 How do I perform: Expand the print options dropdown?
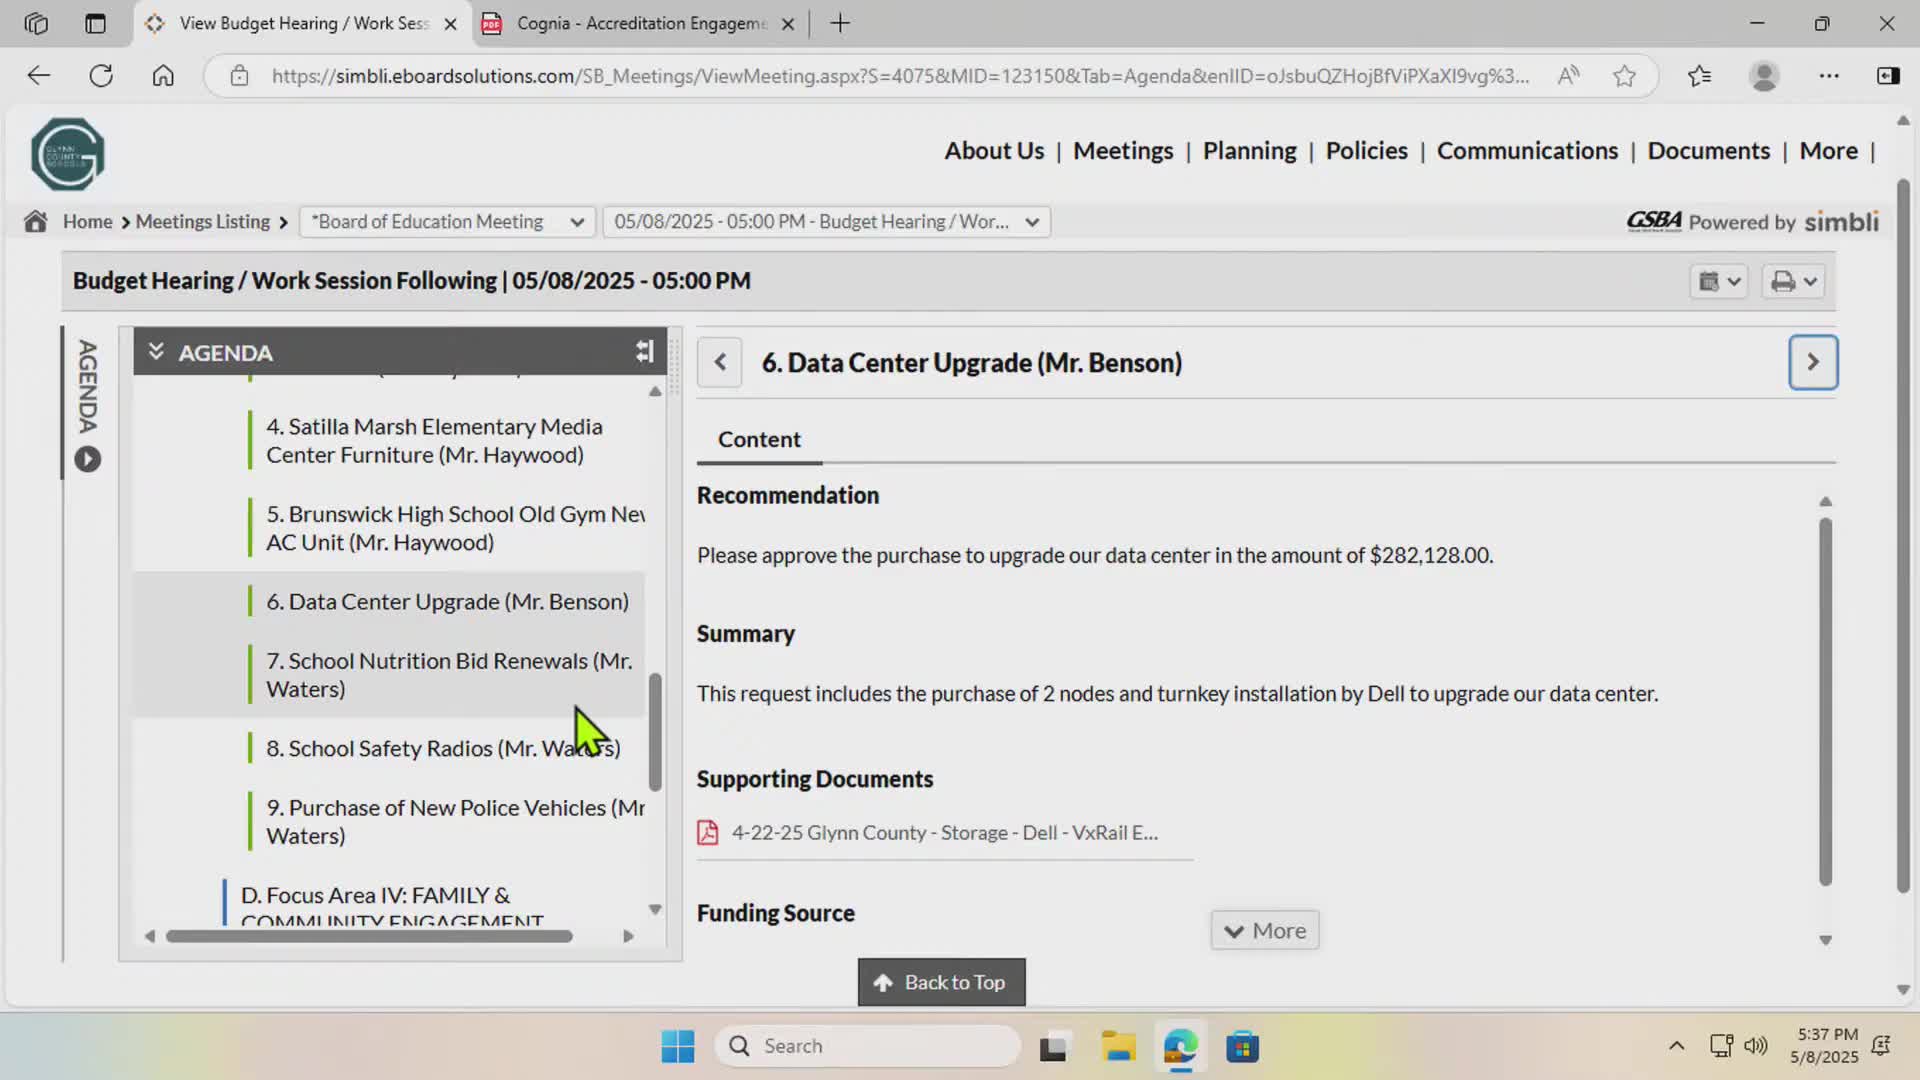pos(1794,282)
